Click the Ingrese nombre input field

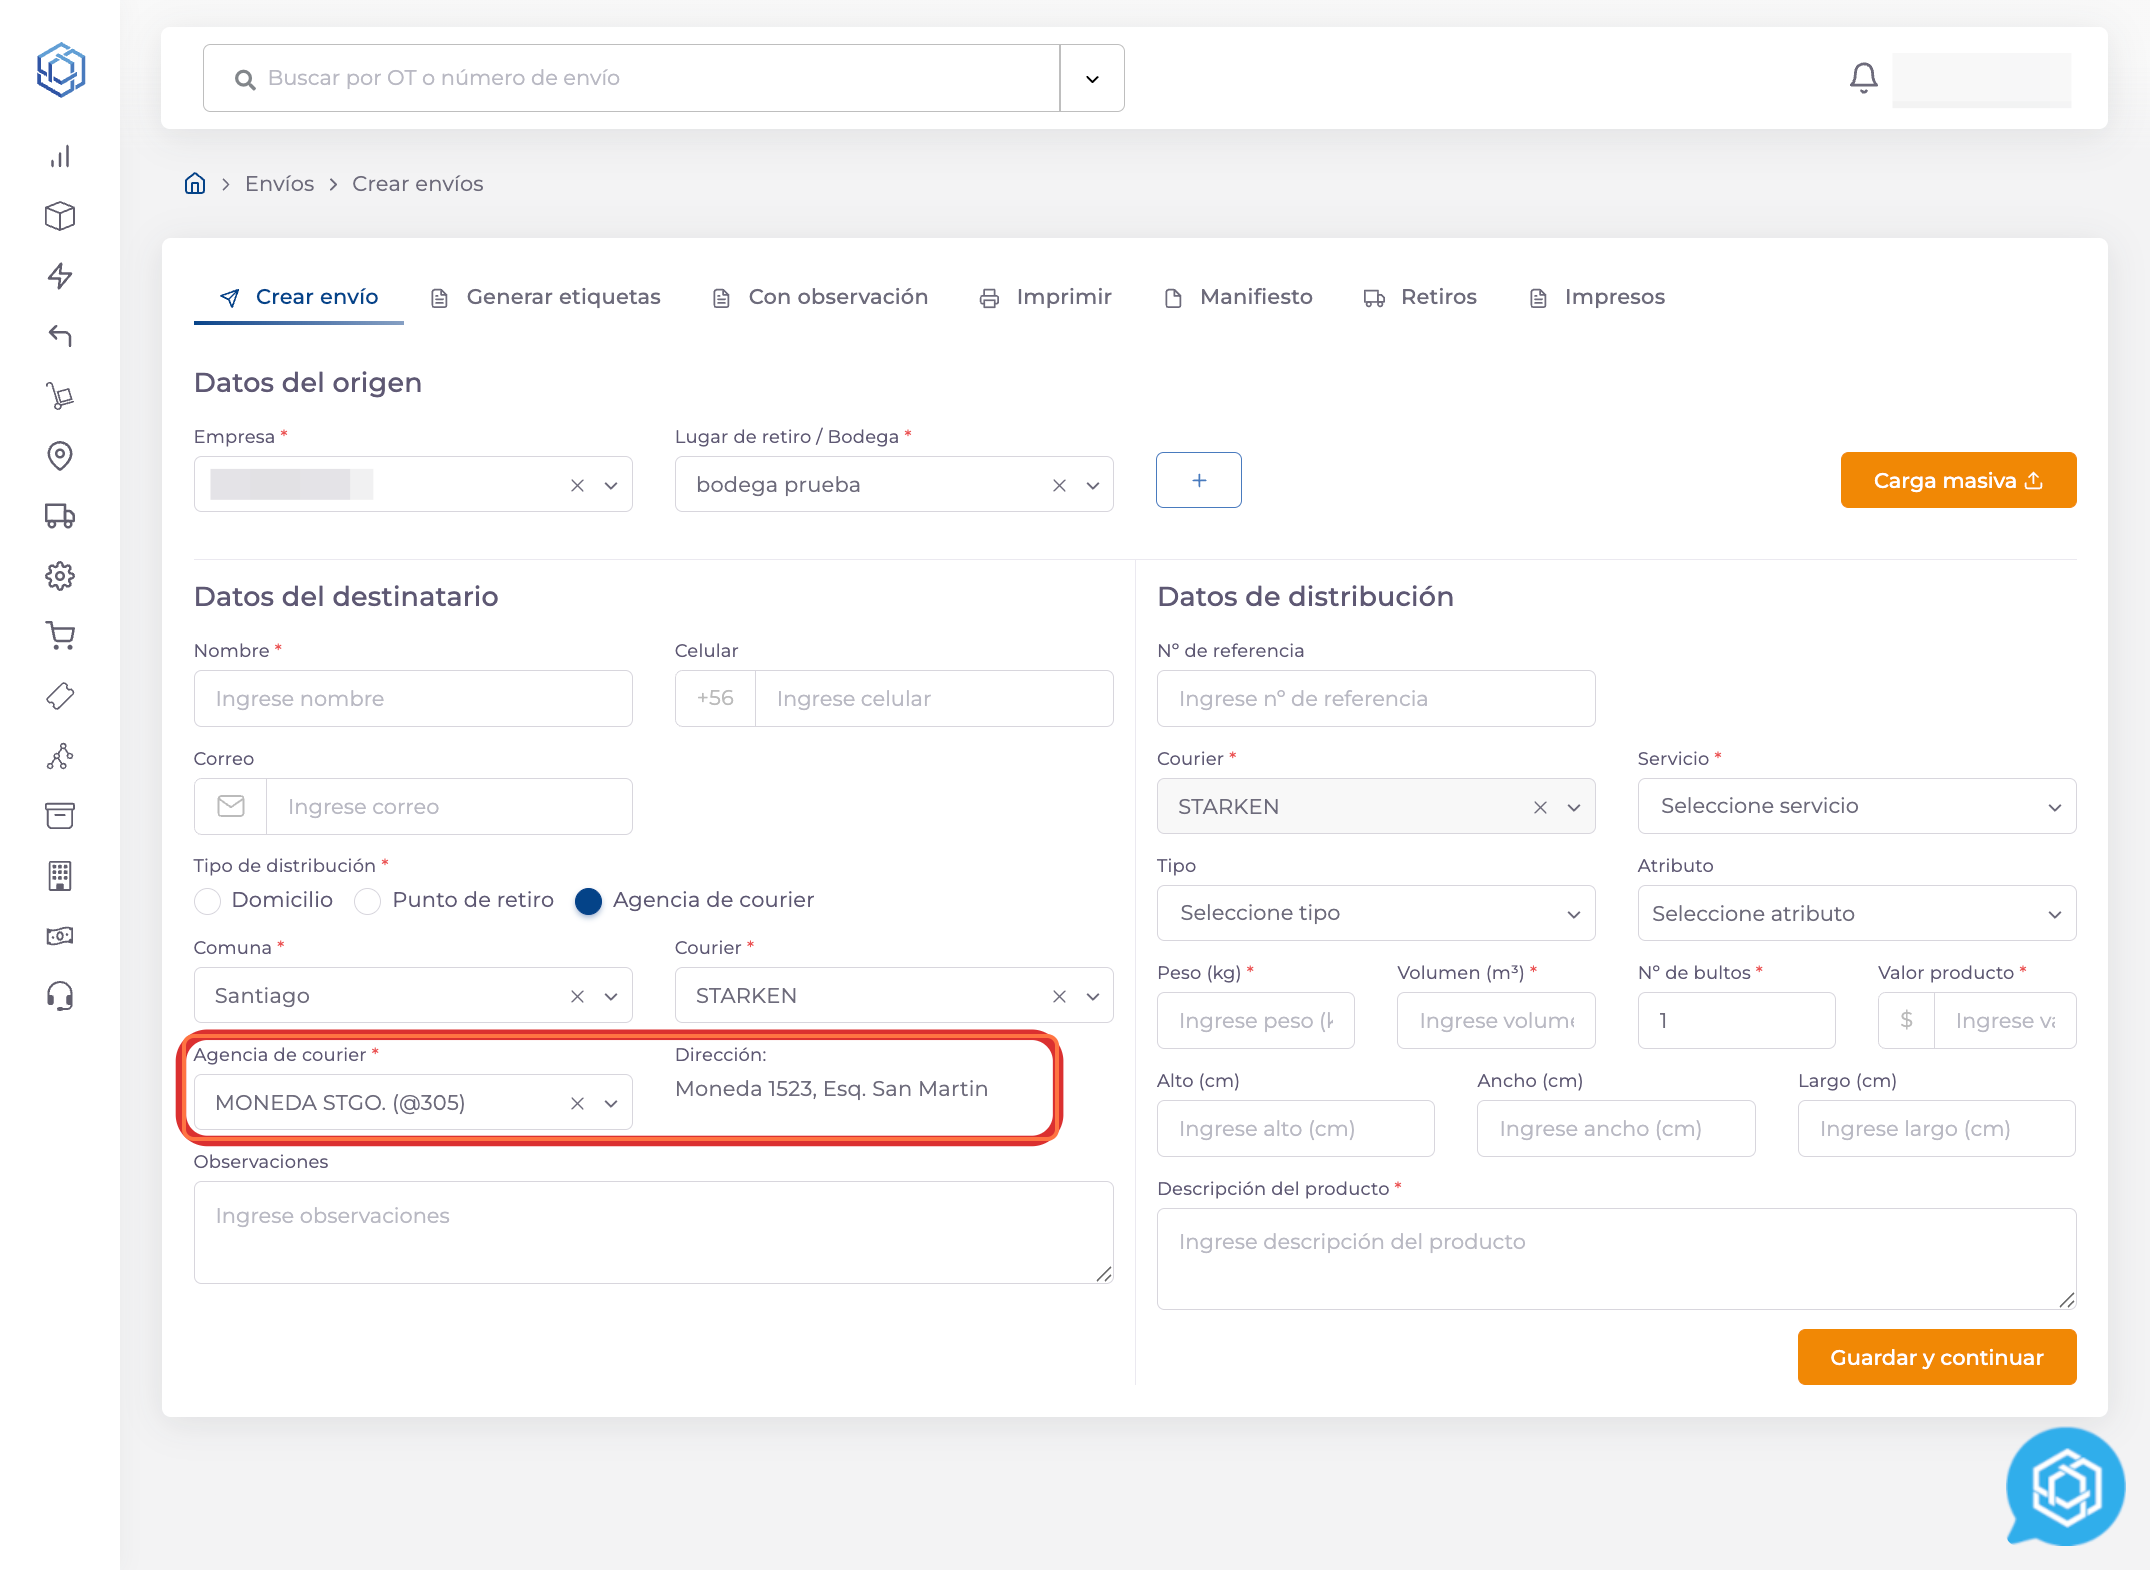point(413,699)
